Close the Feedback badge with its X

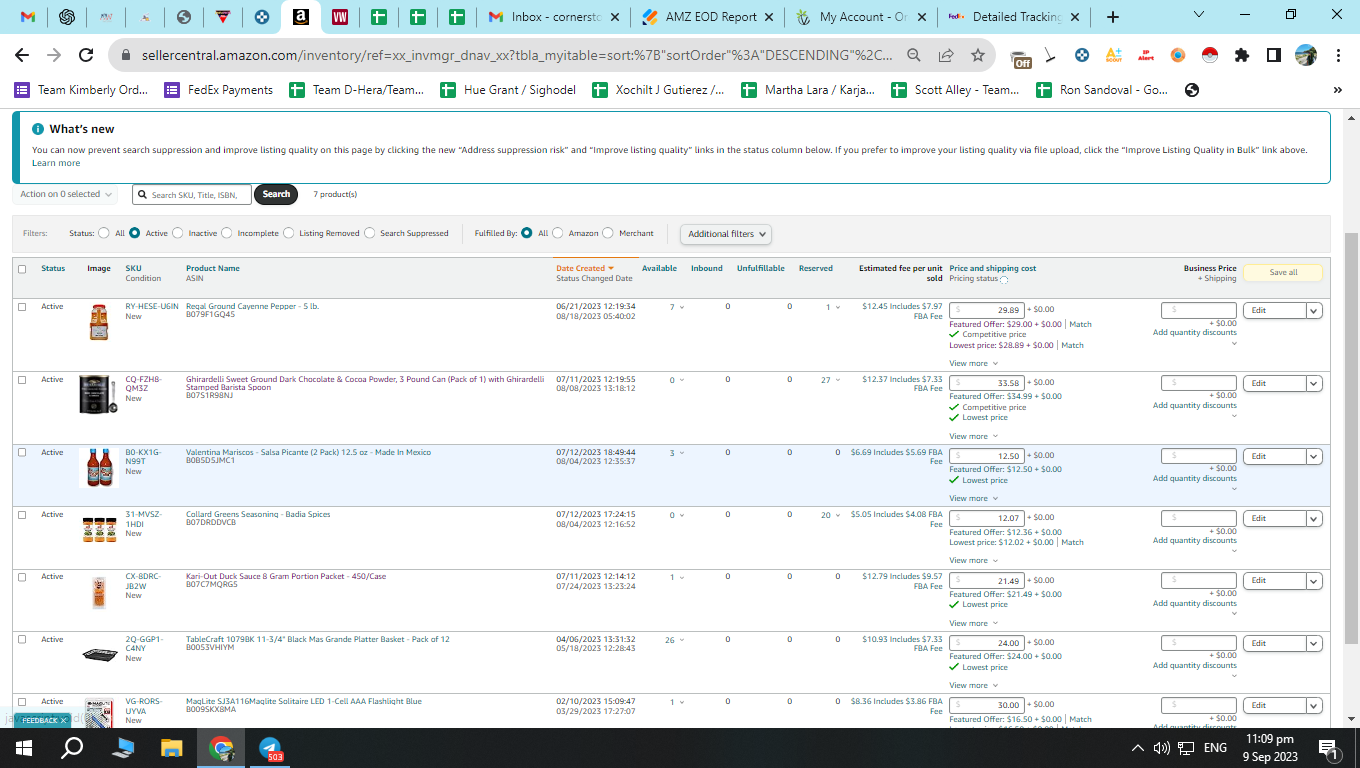63,720
